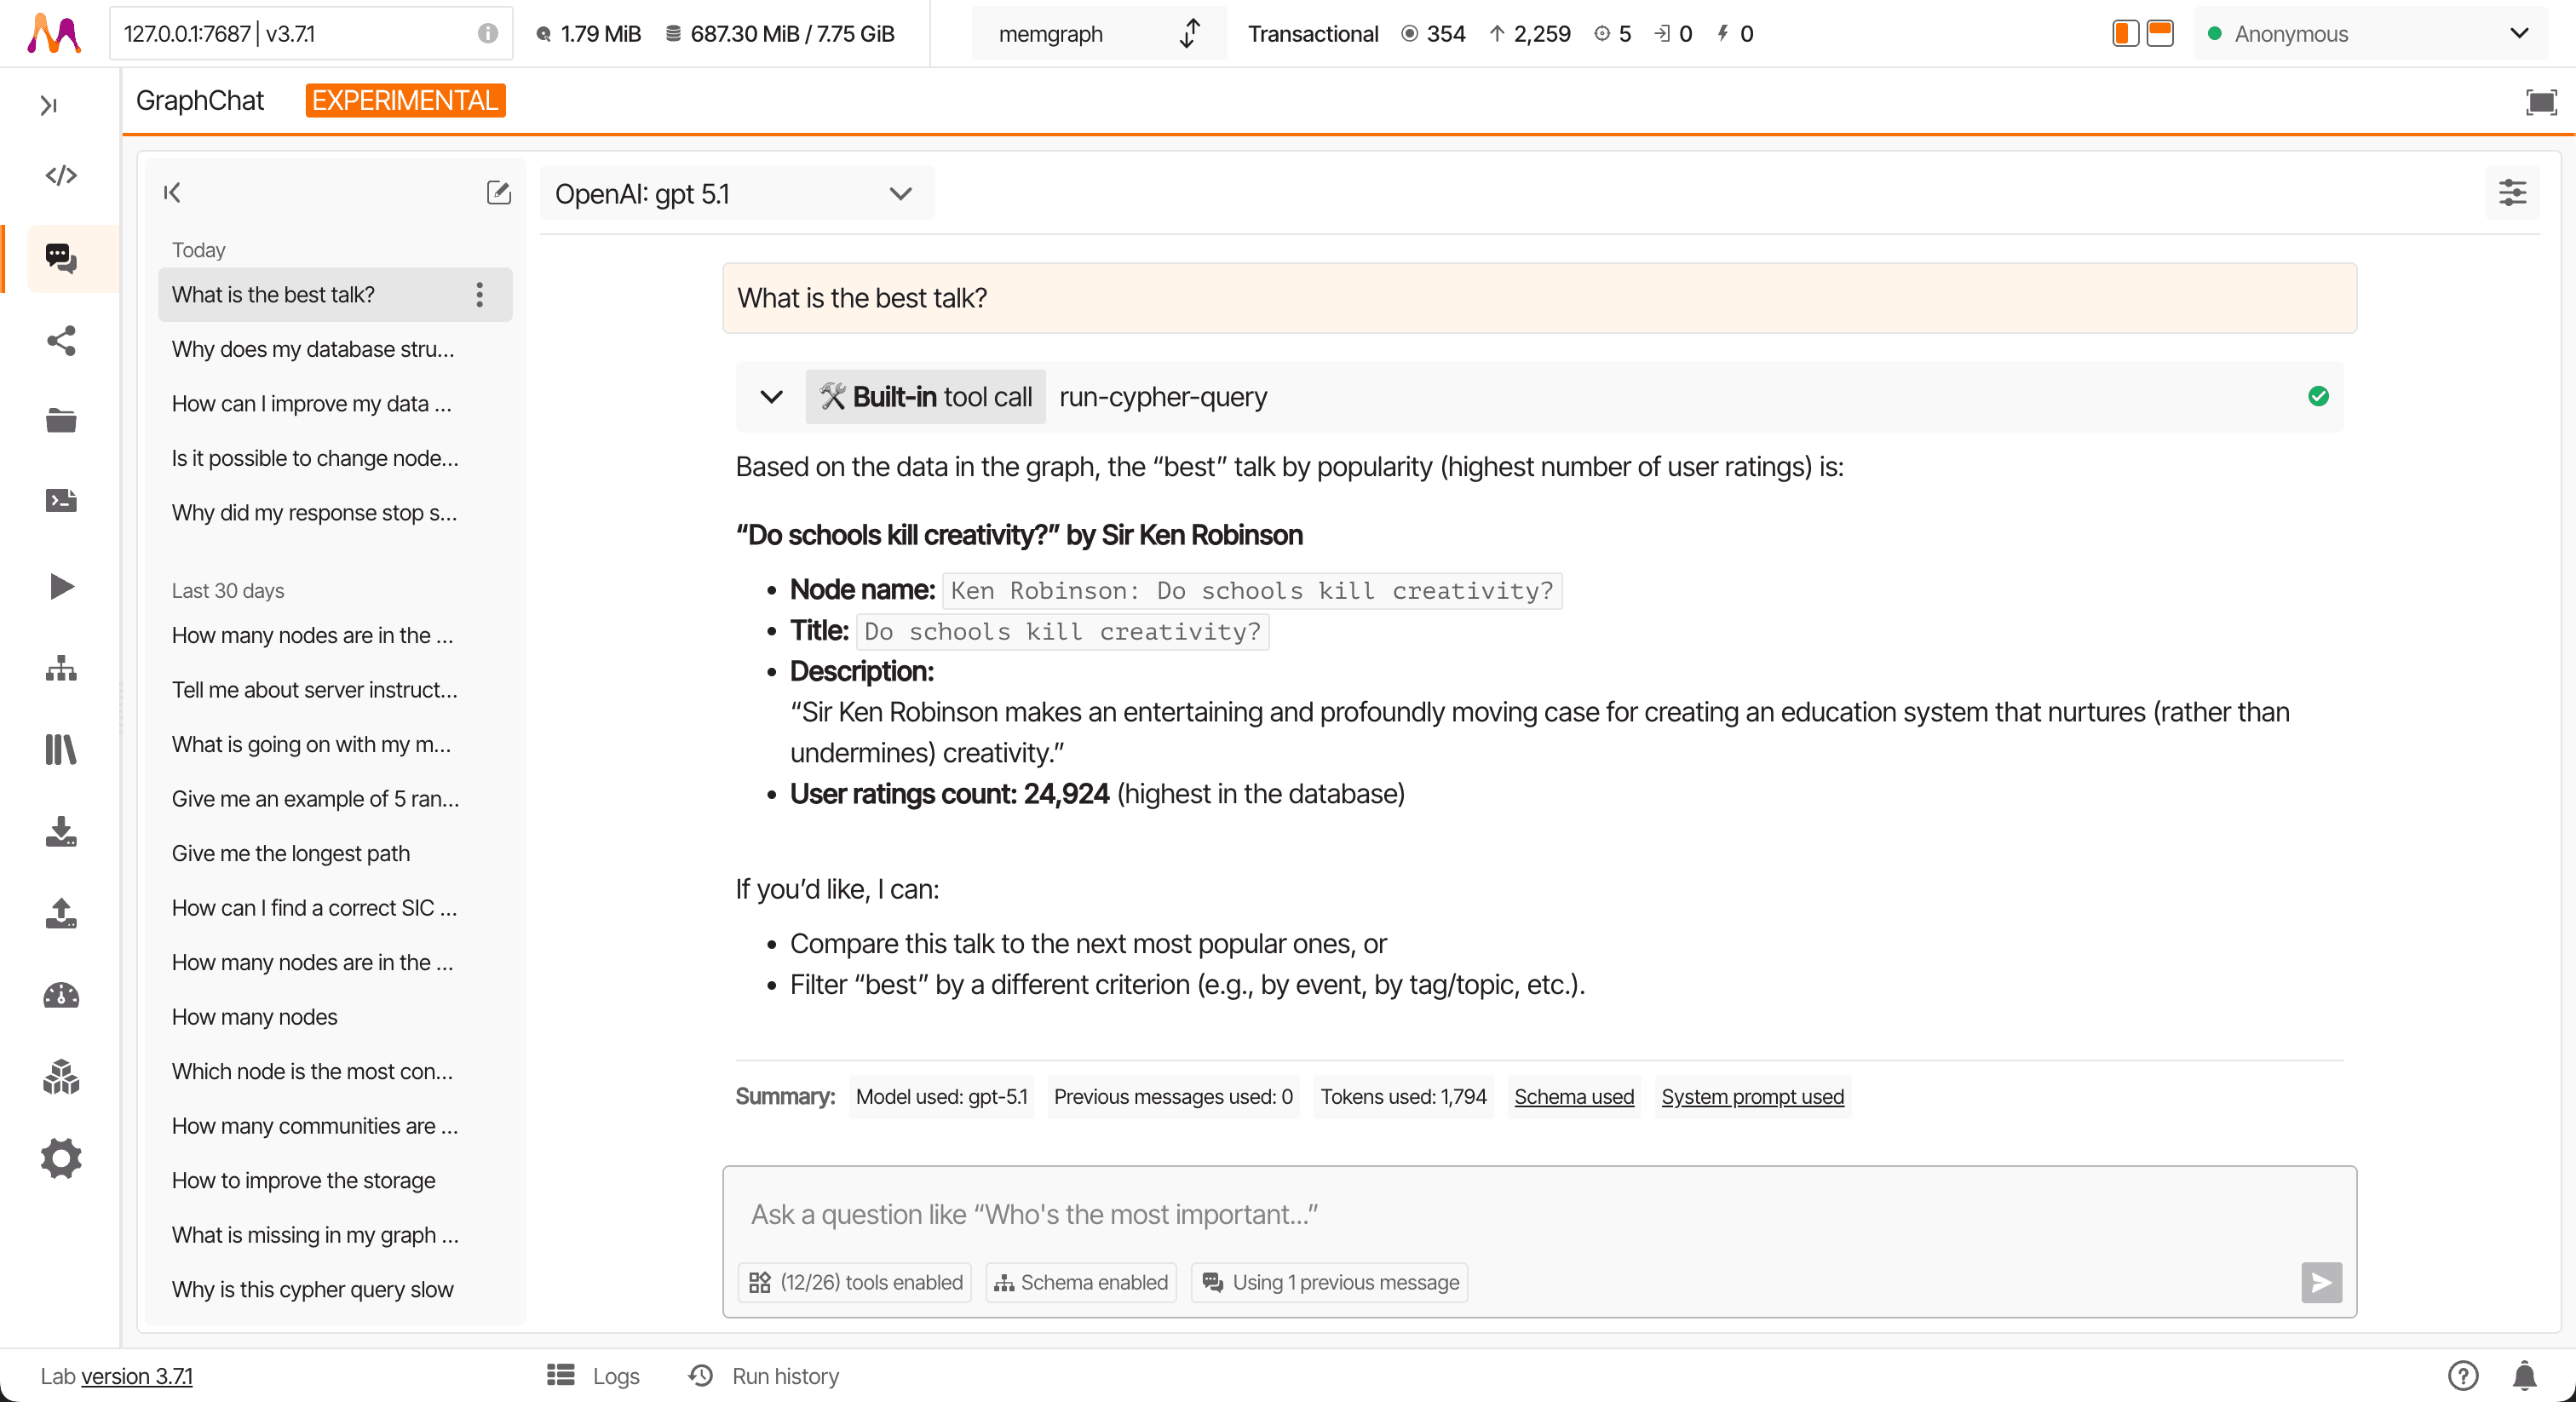Click the new chat compose icon
This screenshot has height=1402, width=2576.
point(498,192)
